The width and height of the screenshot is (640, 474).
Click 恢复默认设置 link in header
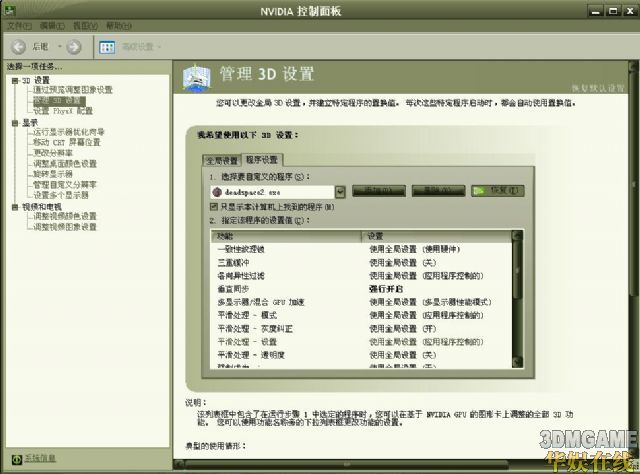598,88
